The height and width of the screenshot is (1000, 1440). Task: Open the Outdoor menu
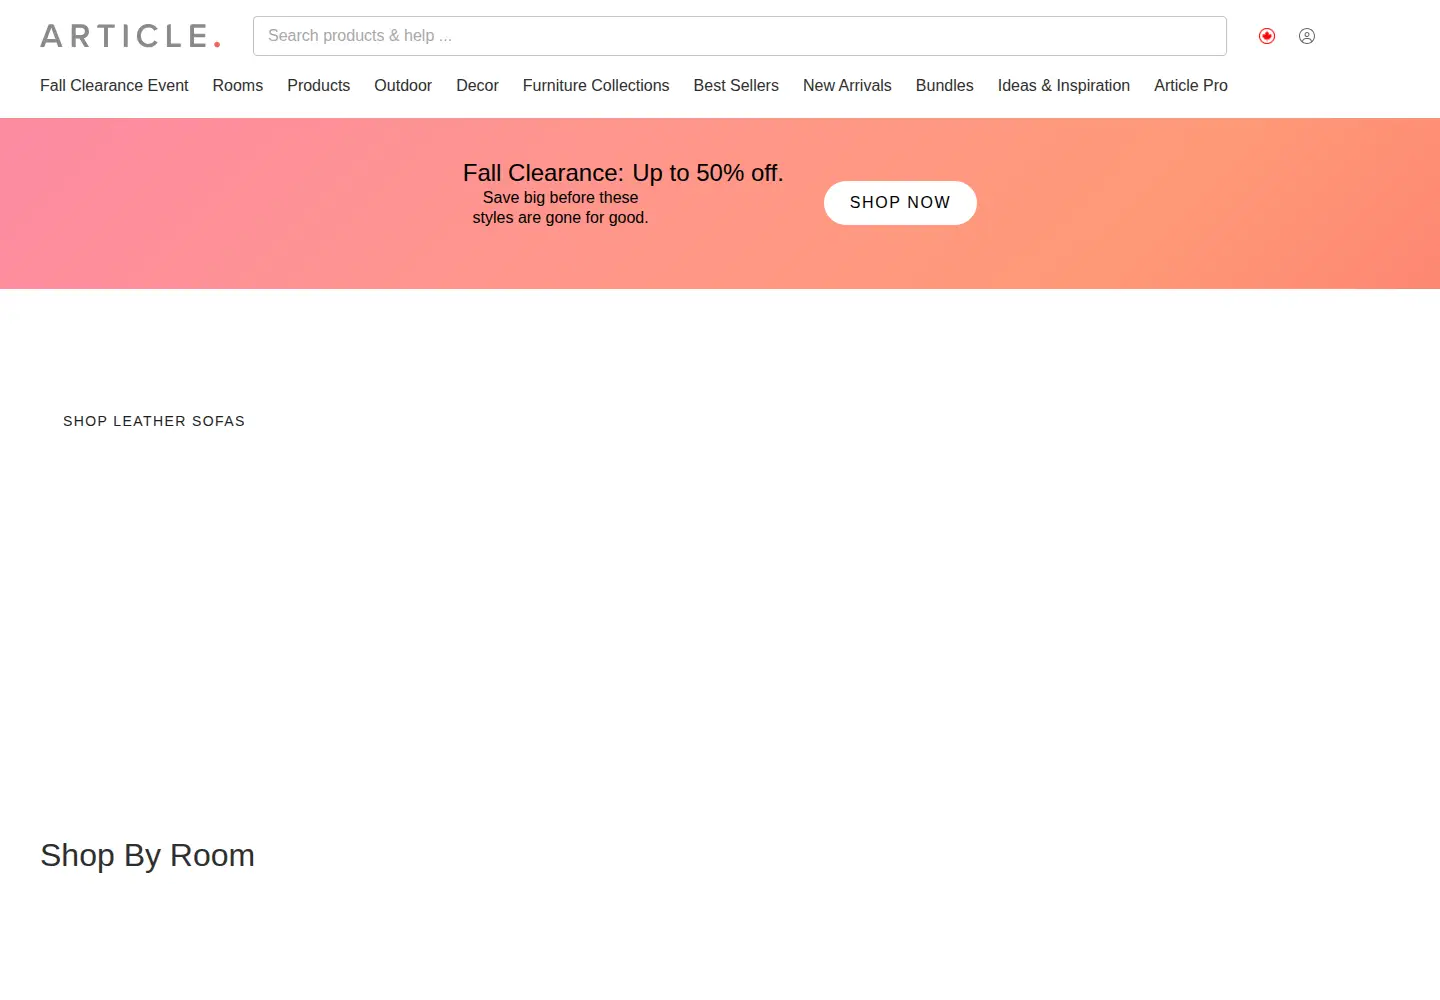click(403, 86)
